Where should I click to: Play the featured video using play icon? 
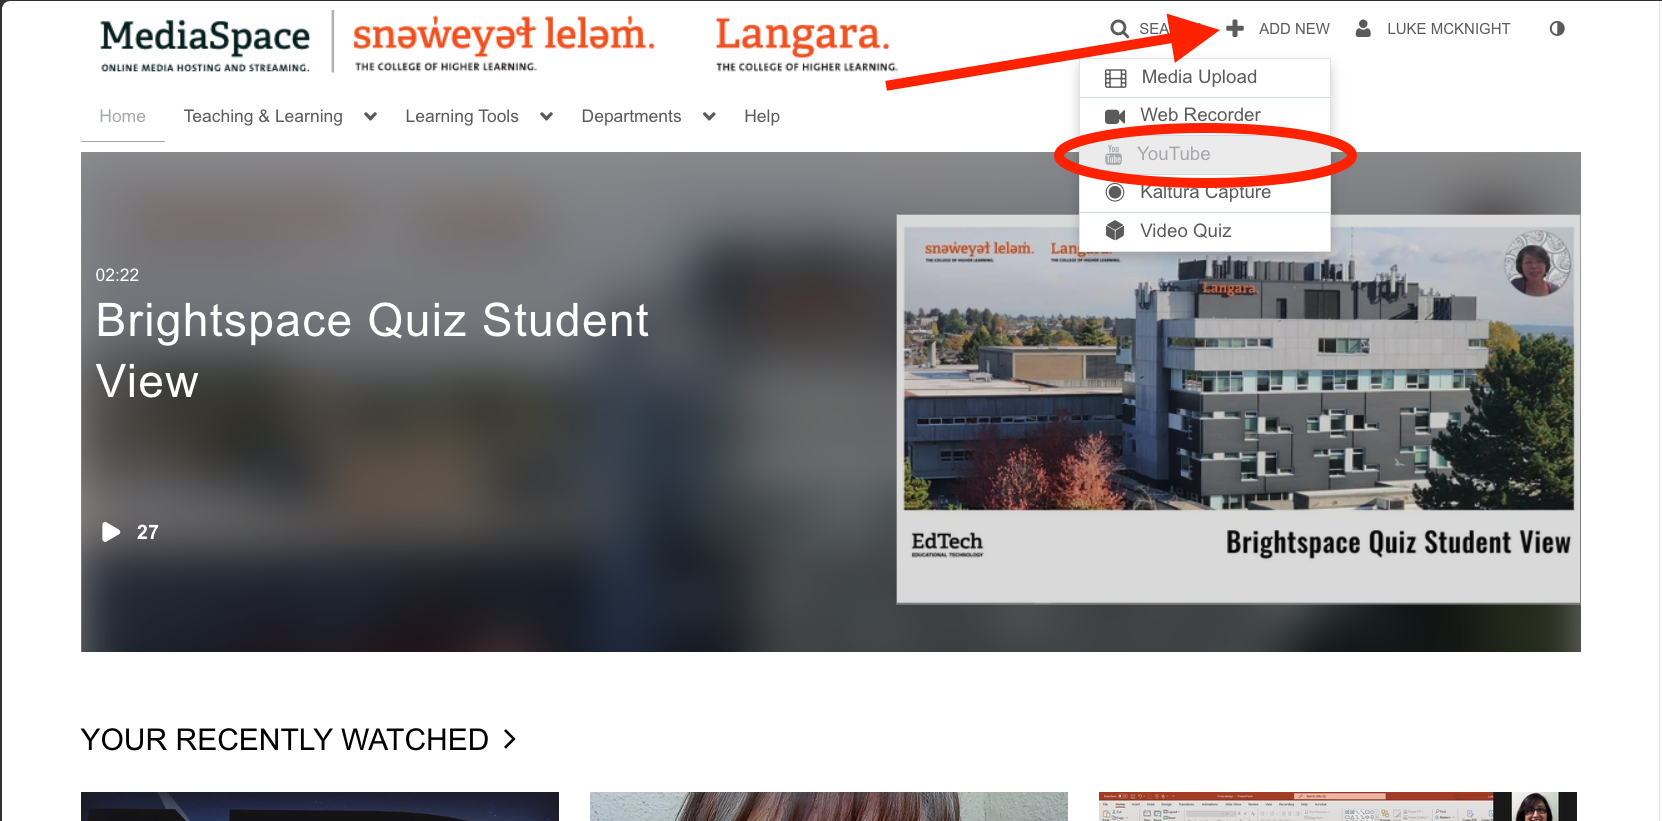click(111, 532)
